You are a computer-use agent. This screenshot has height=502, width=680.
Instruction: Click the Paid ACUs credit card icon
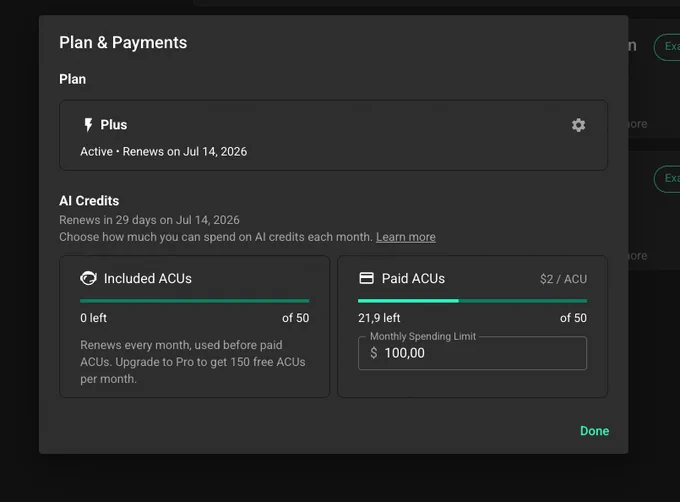click(x=366, y=278)
